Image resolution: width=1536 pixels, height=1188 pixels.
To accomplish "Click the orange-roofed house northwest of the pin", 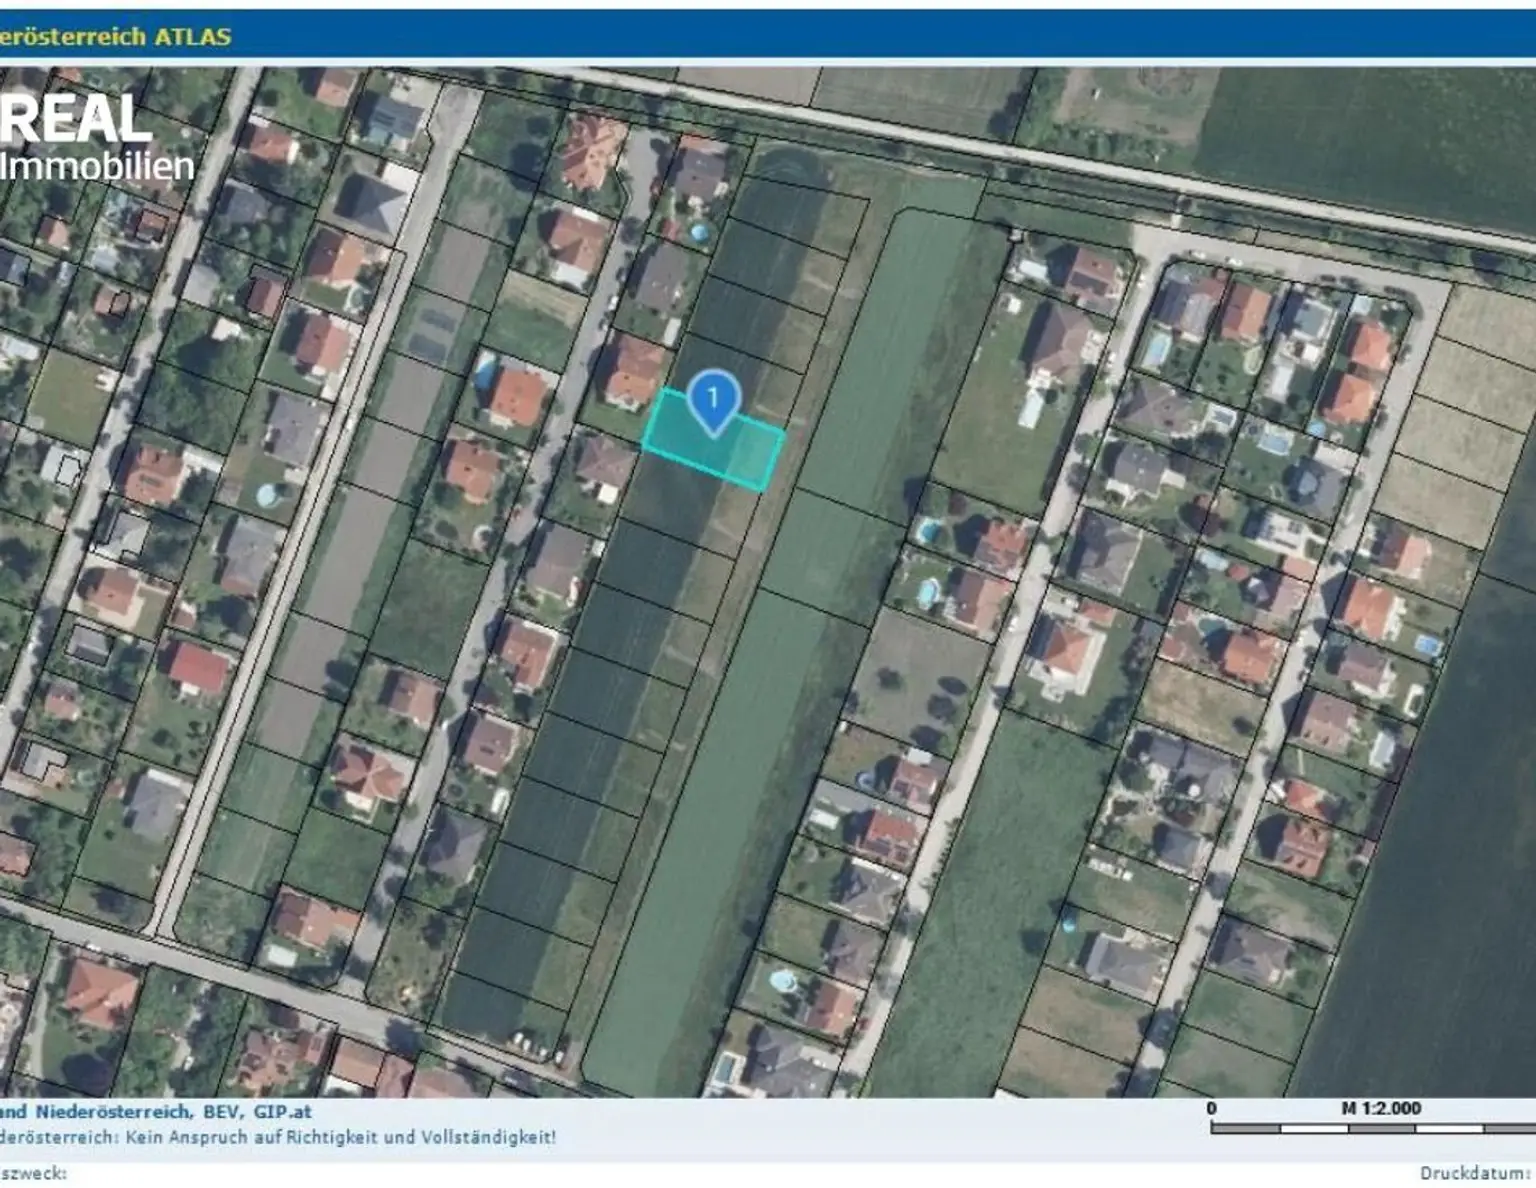I will pyautogui.click(x=635, y=371).
